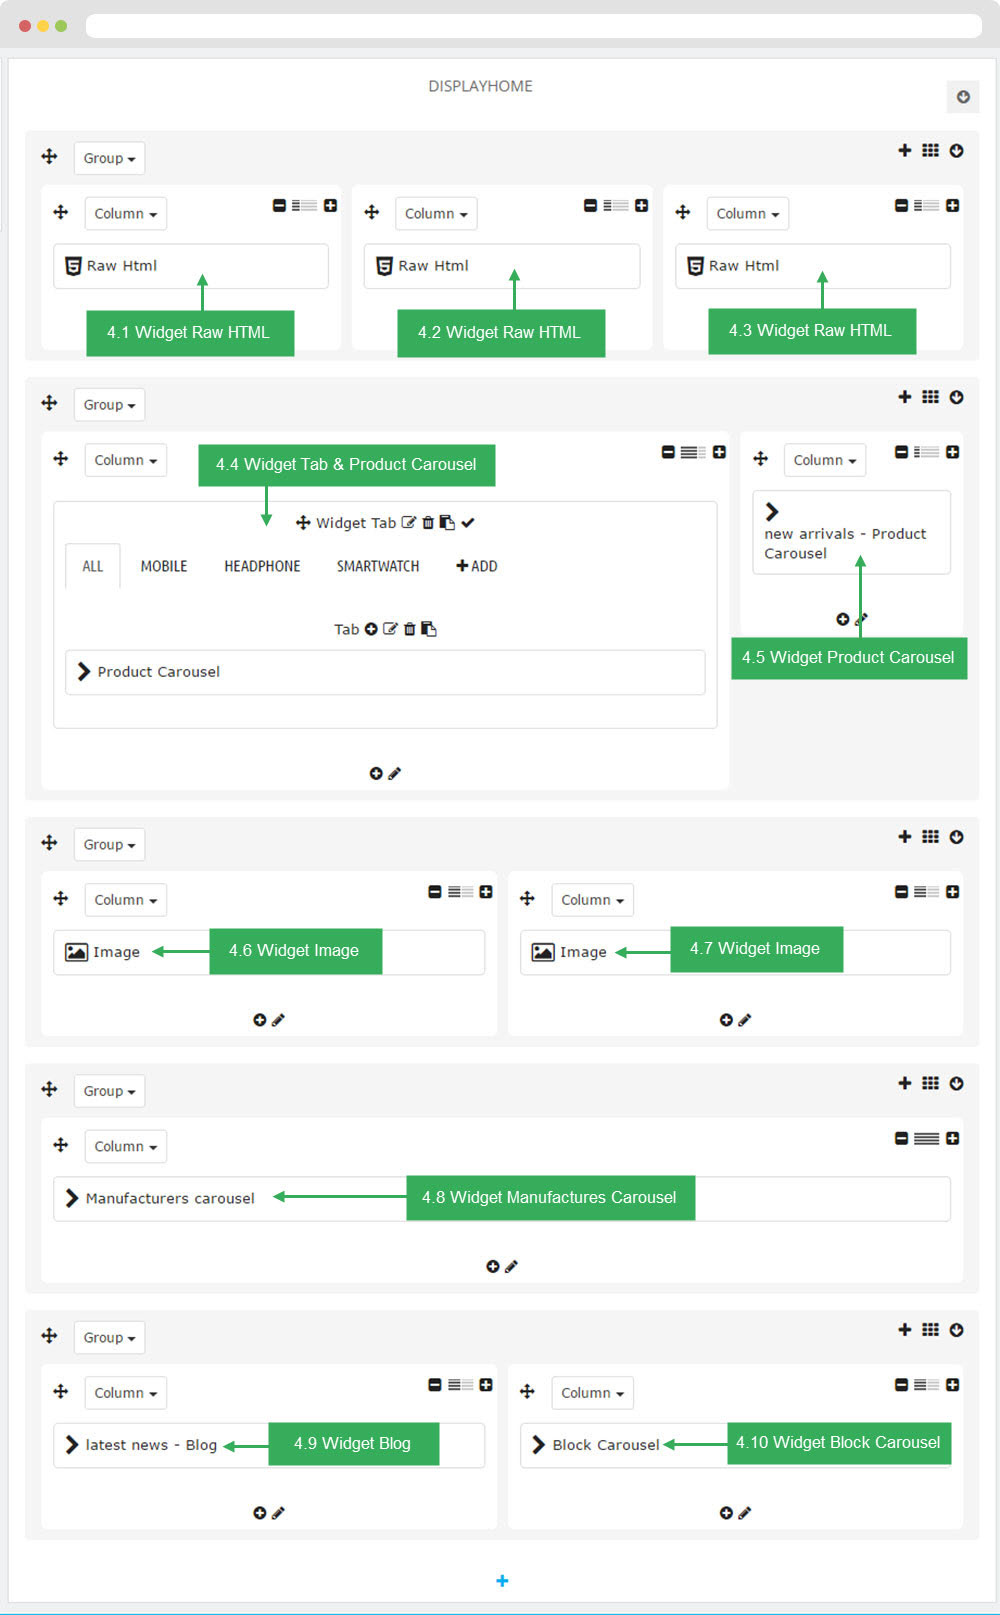
Task: Open the Group dropdown above Raw Html columns
Action: point(109,158)
